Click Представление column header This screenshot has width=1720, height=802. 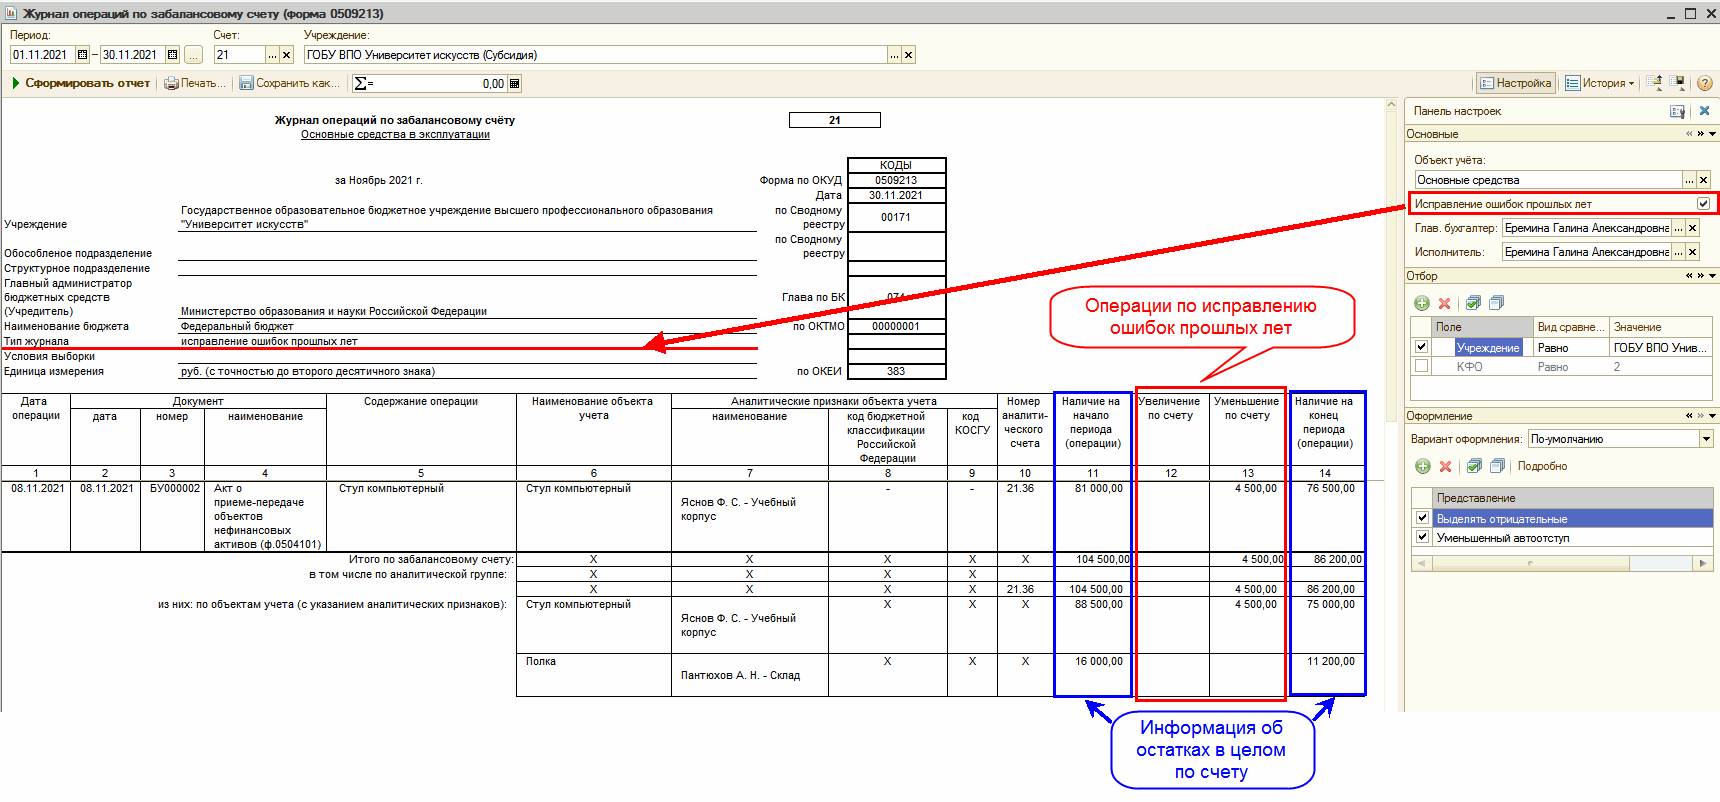(1572, 498)
